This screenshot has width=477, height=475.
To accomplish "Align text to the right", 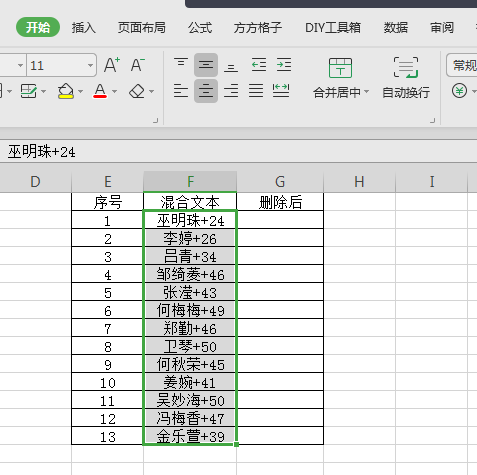I will 231,91.
